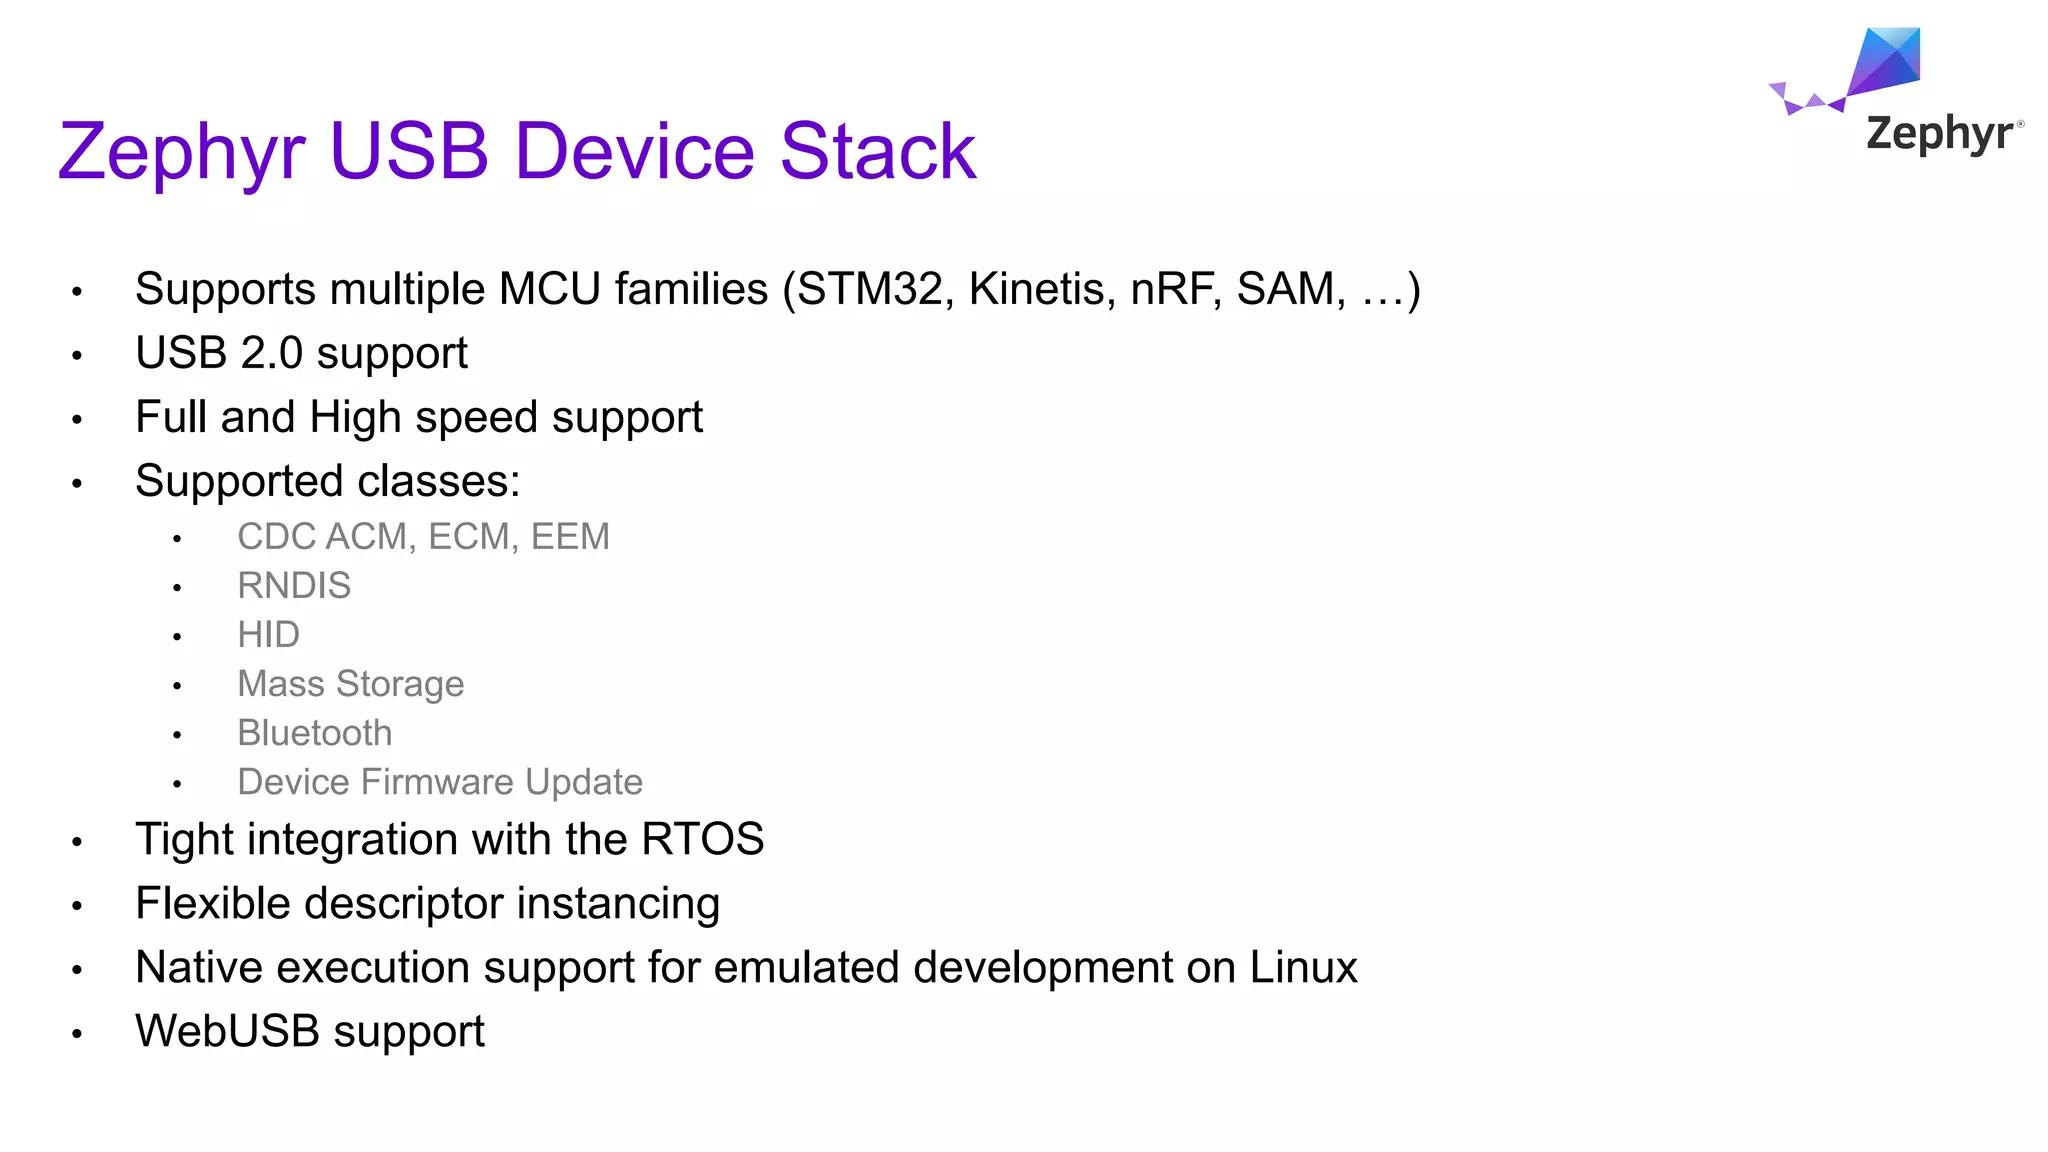The height and width of the screenshot is (1152, 2048).
Task: Click the "Native execution support" bullet line
Action: tap(745, 967)
